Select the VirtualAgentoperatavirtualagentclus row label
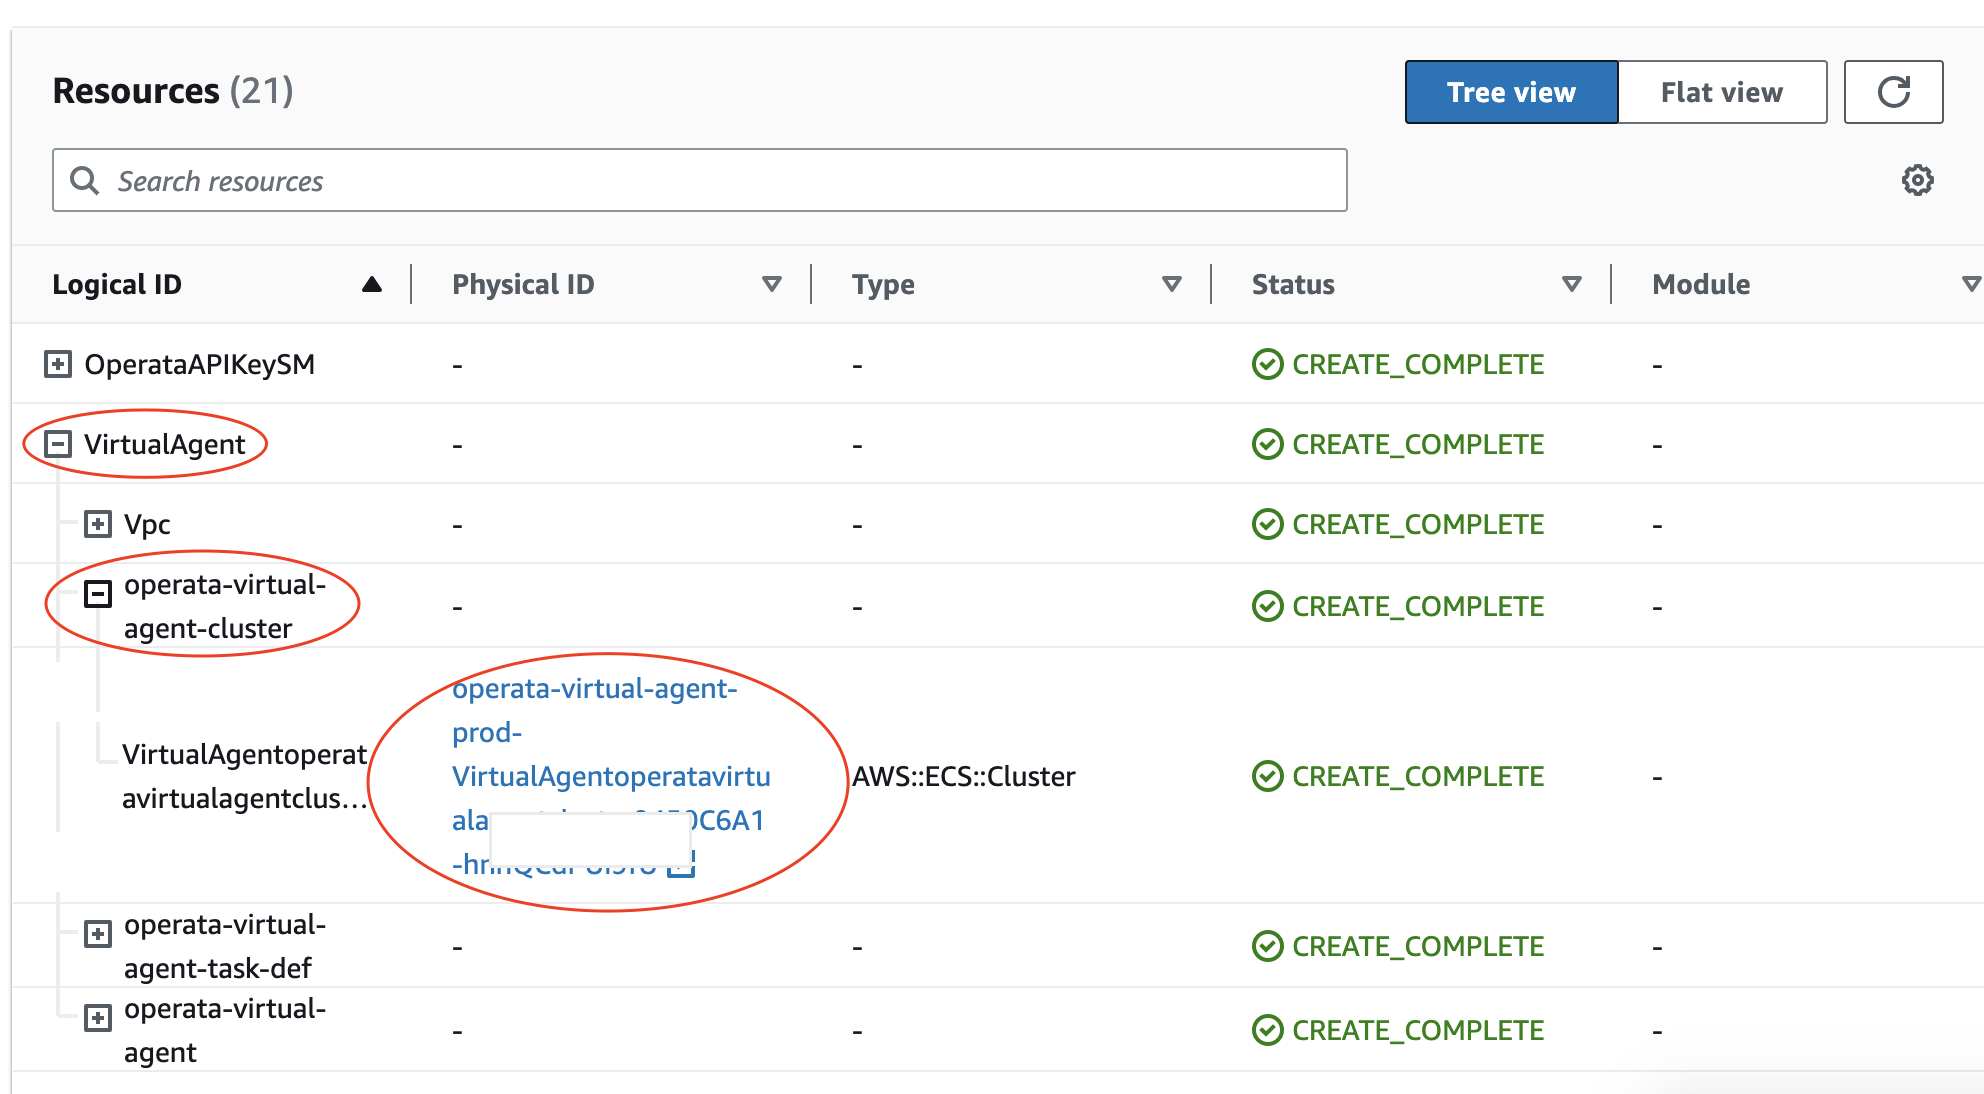The width and height of the screenshot is (1984, 1094). click(244, 776)
